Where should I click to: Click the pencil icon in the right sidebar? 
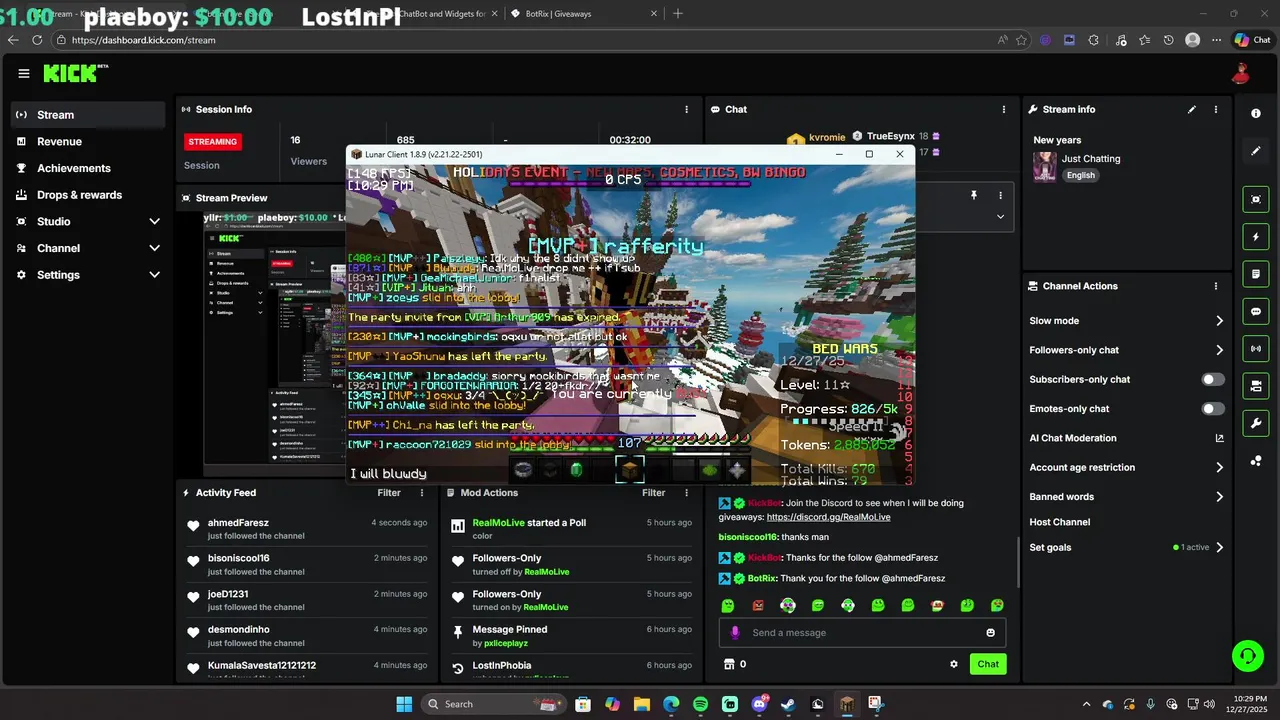[x=1256, y=151]
